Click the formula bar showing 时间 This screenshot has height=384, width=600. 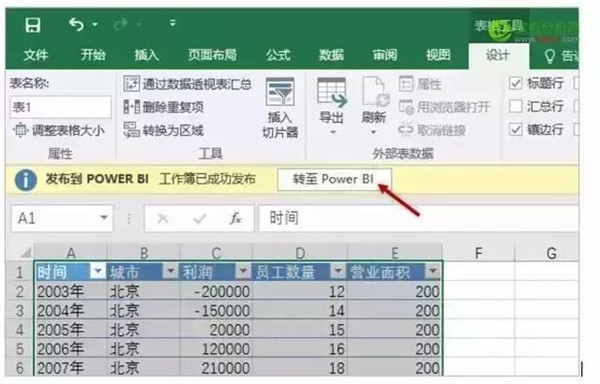[418, 218]
